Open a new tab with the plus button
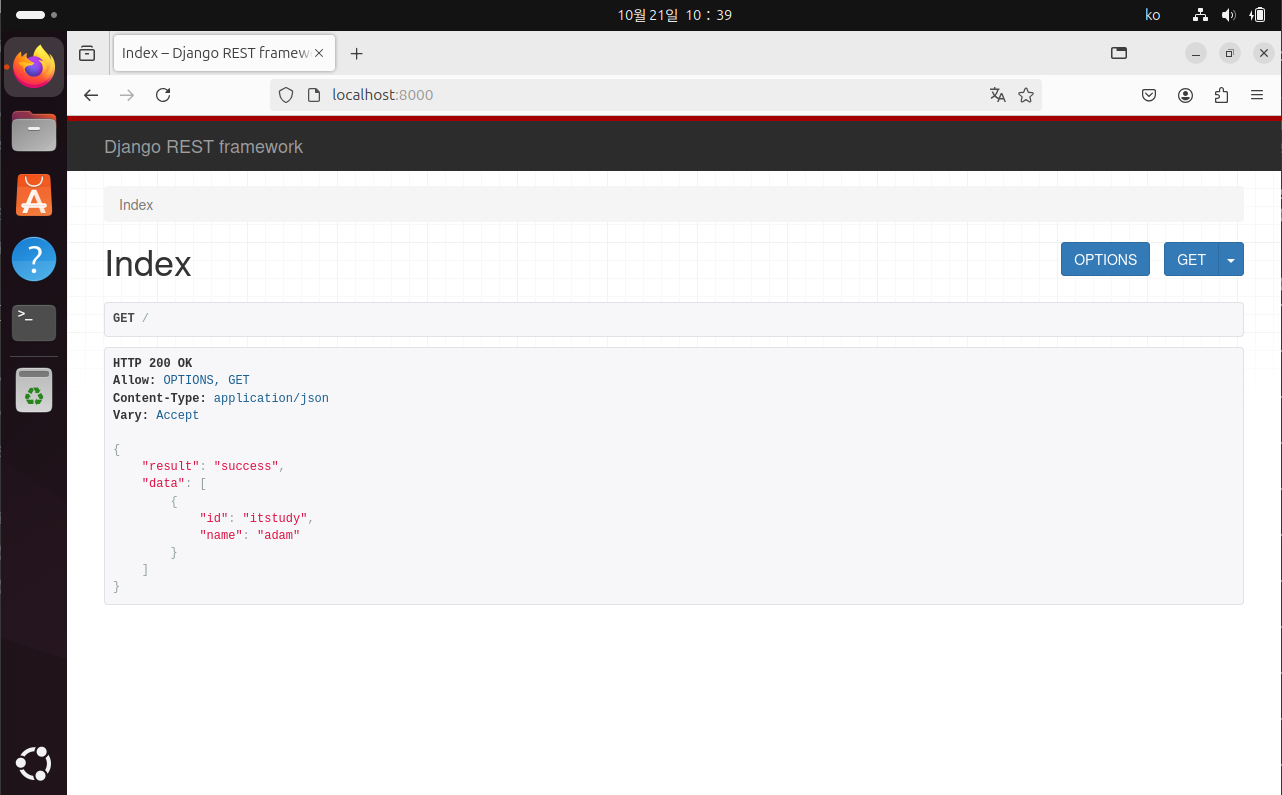This screenshot has width=1282, height=795. 356,53
